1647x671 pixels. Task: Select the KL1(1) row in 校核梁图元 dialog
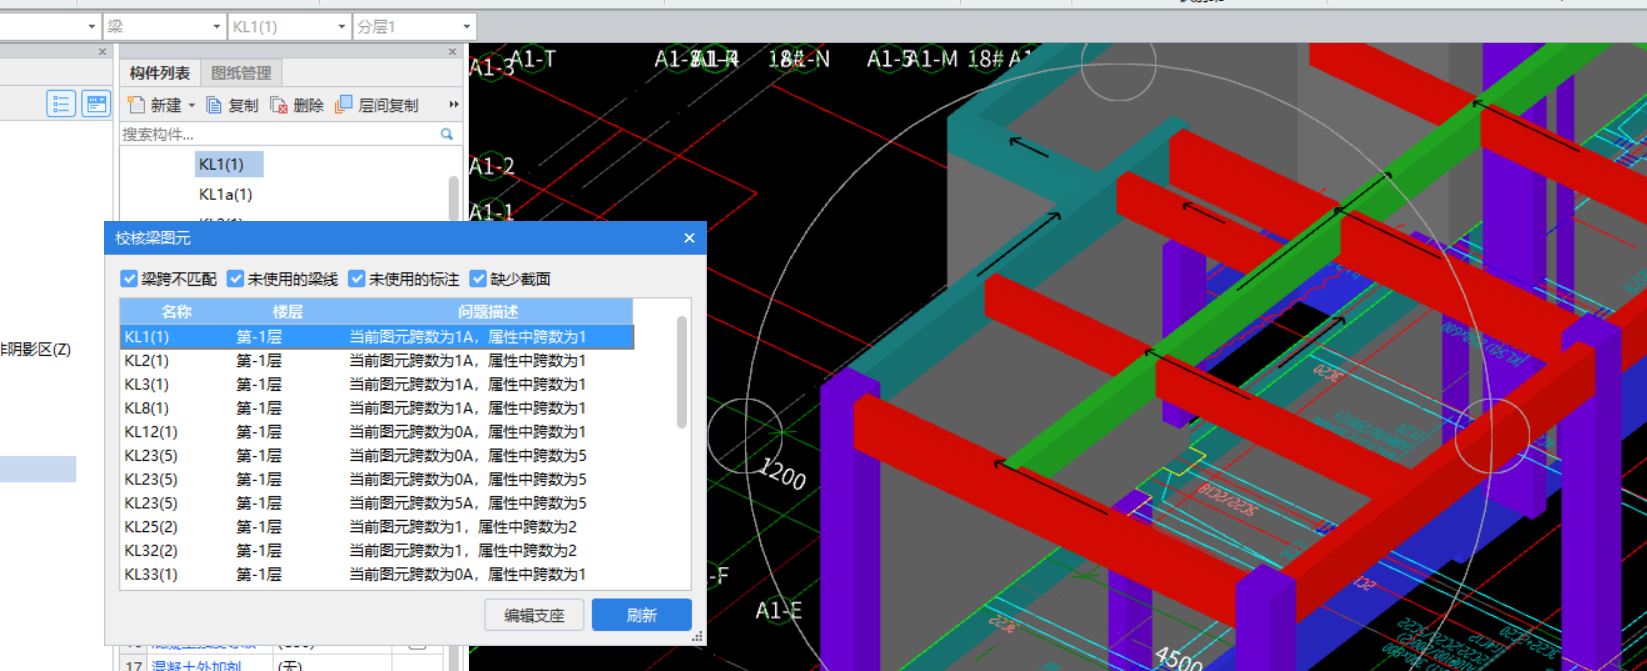tap(377, 337)
